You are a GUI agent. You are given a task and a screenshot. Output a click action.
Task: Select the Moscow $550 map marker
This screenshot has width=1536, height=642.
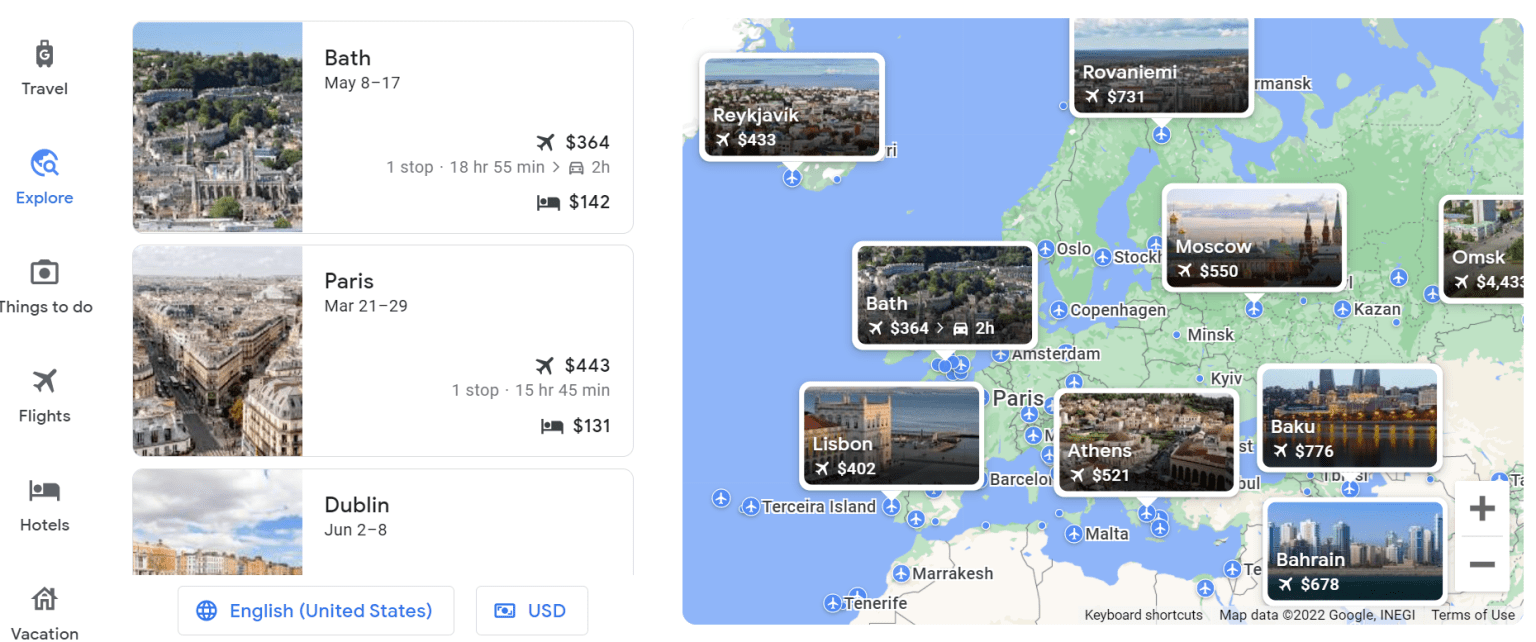1254,237
